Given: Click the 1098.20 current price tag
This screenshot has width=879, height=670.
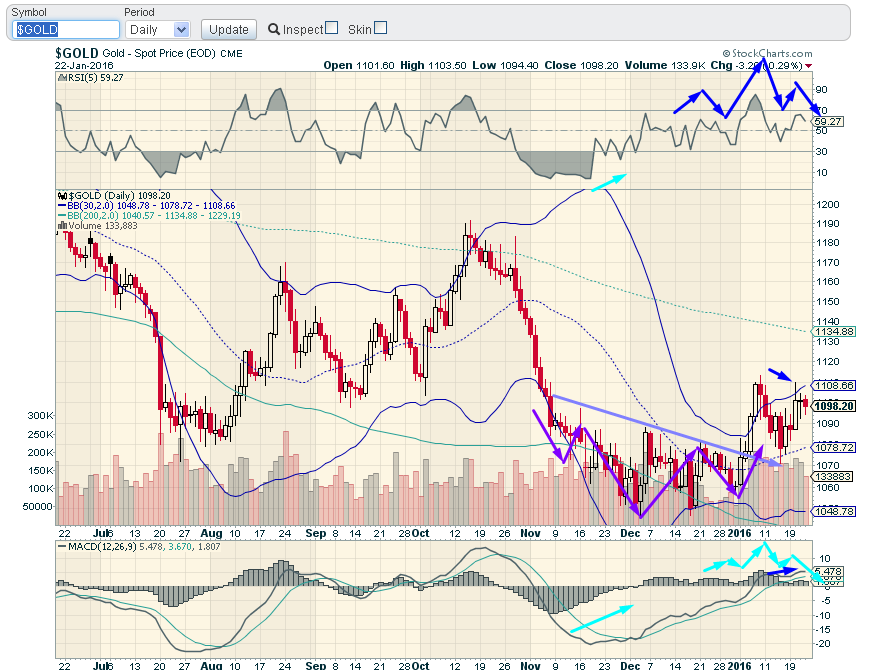Looking at the screenshot, I should pos(835,406).
